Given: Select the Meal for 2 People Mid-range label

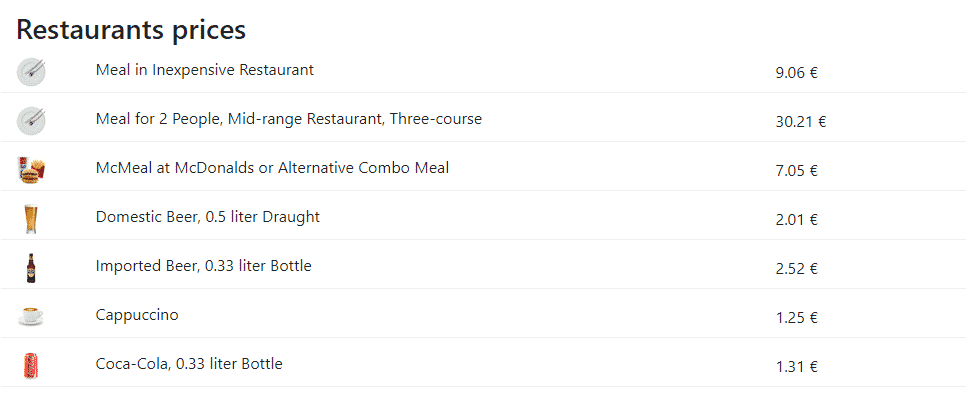Looking at the screenshot, I should (x=288, y=119).
